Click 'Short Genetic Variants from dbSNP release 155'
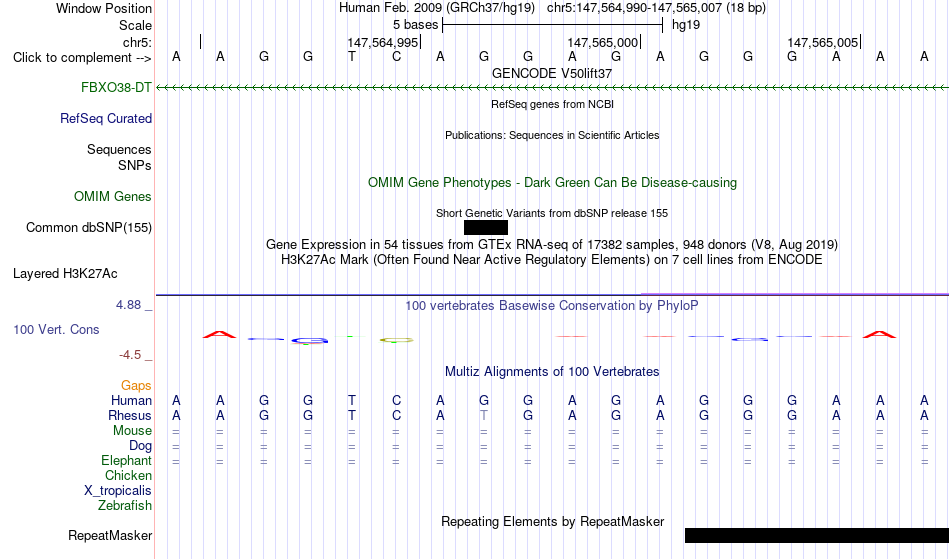950x559 pixels. (552, 213)
